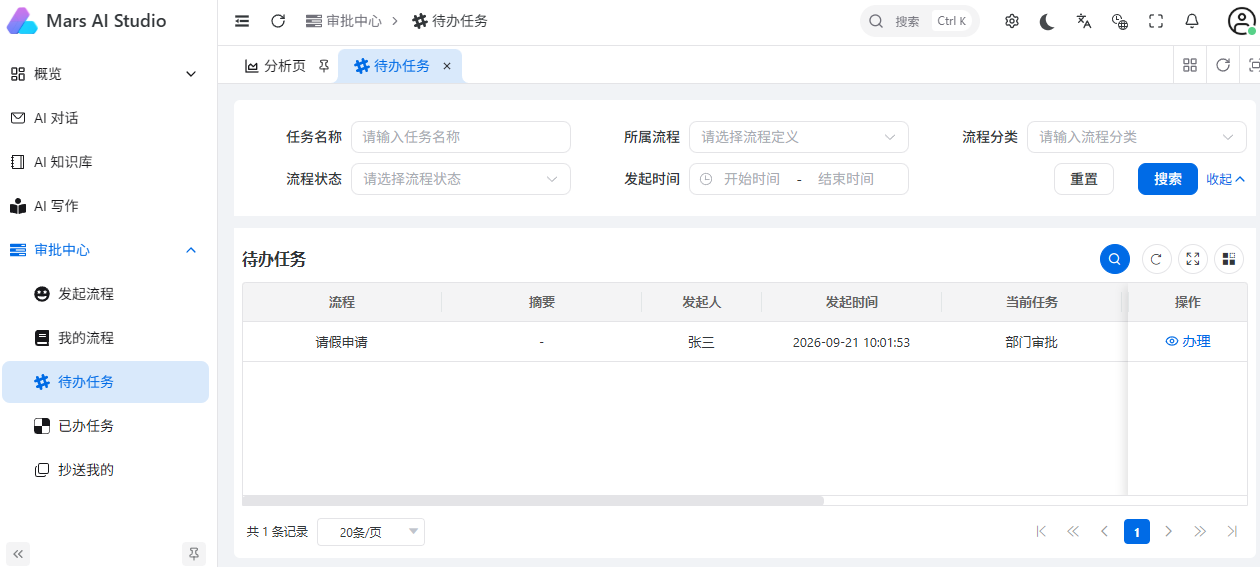Viewport: 1260px width, 567px height.
Task: Click the tab bar refresh icon
Action: pyautogui.click(x=1223, y=65)
